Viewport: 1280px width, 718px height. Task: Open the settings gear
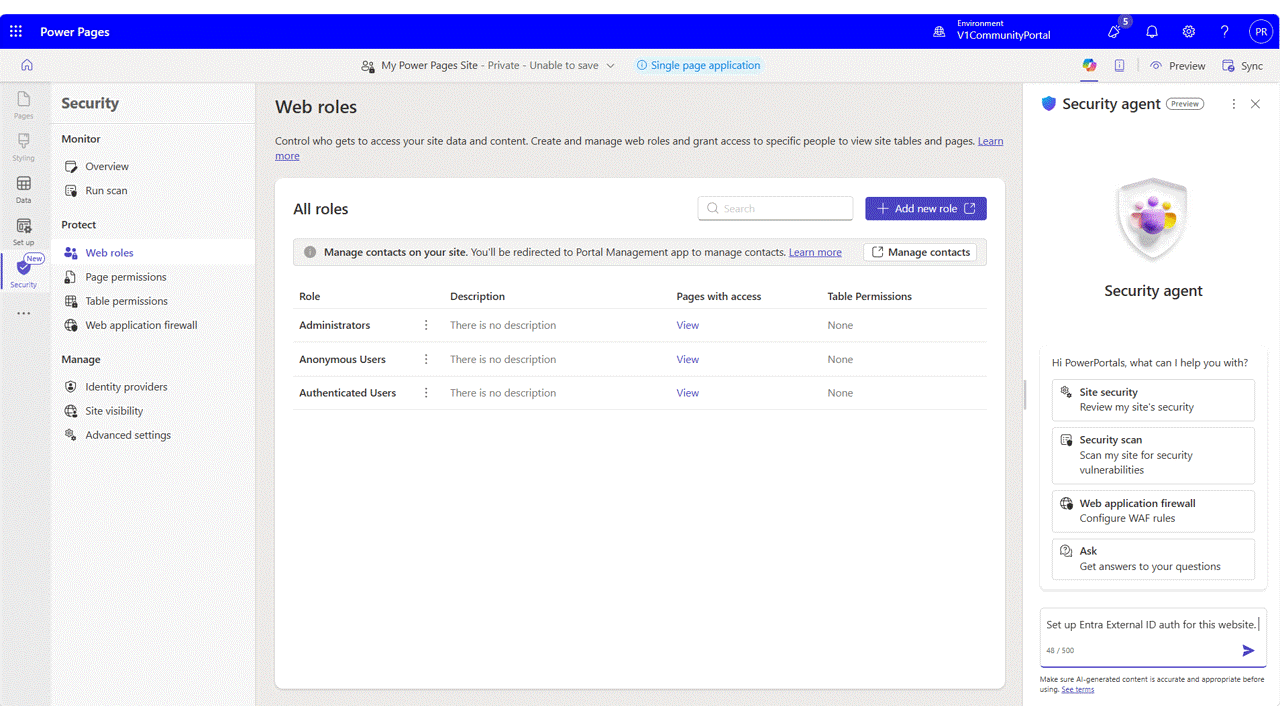tap(1189, 32)
